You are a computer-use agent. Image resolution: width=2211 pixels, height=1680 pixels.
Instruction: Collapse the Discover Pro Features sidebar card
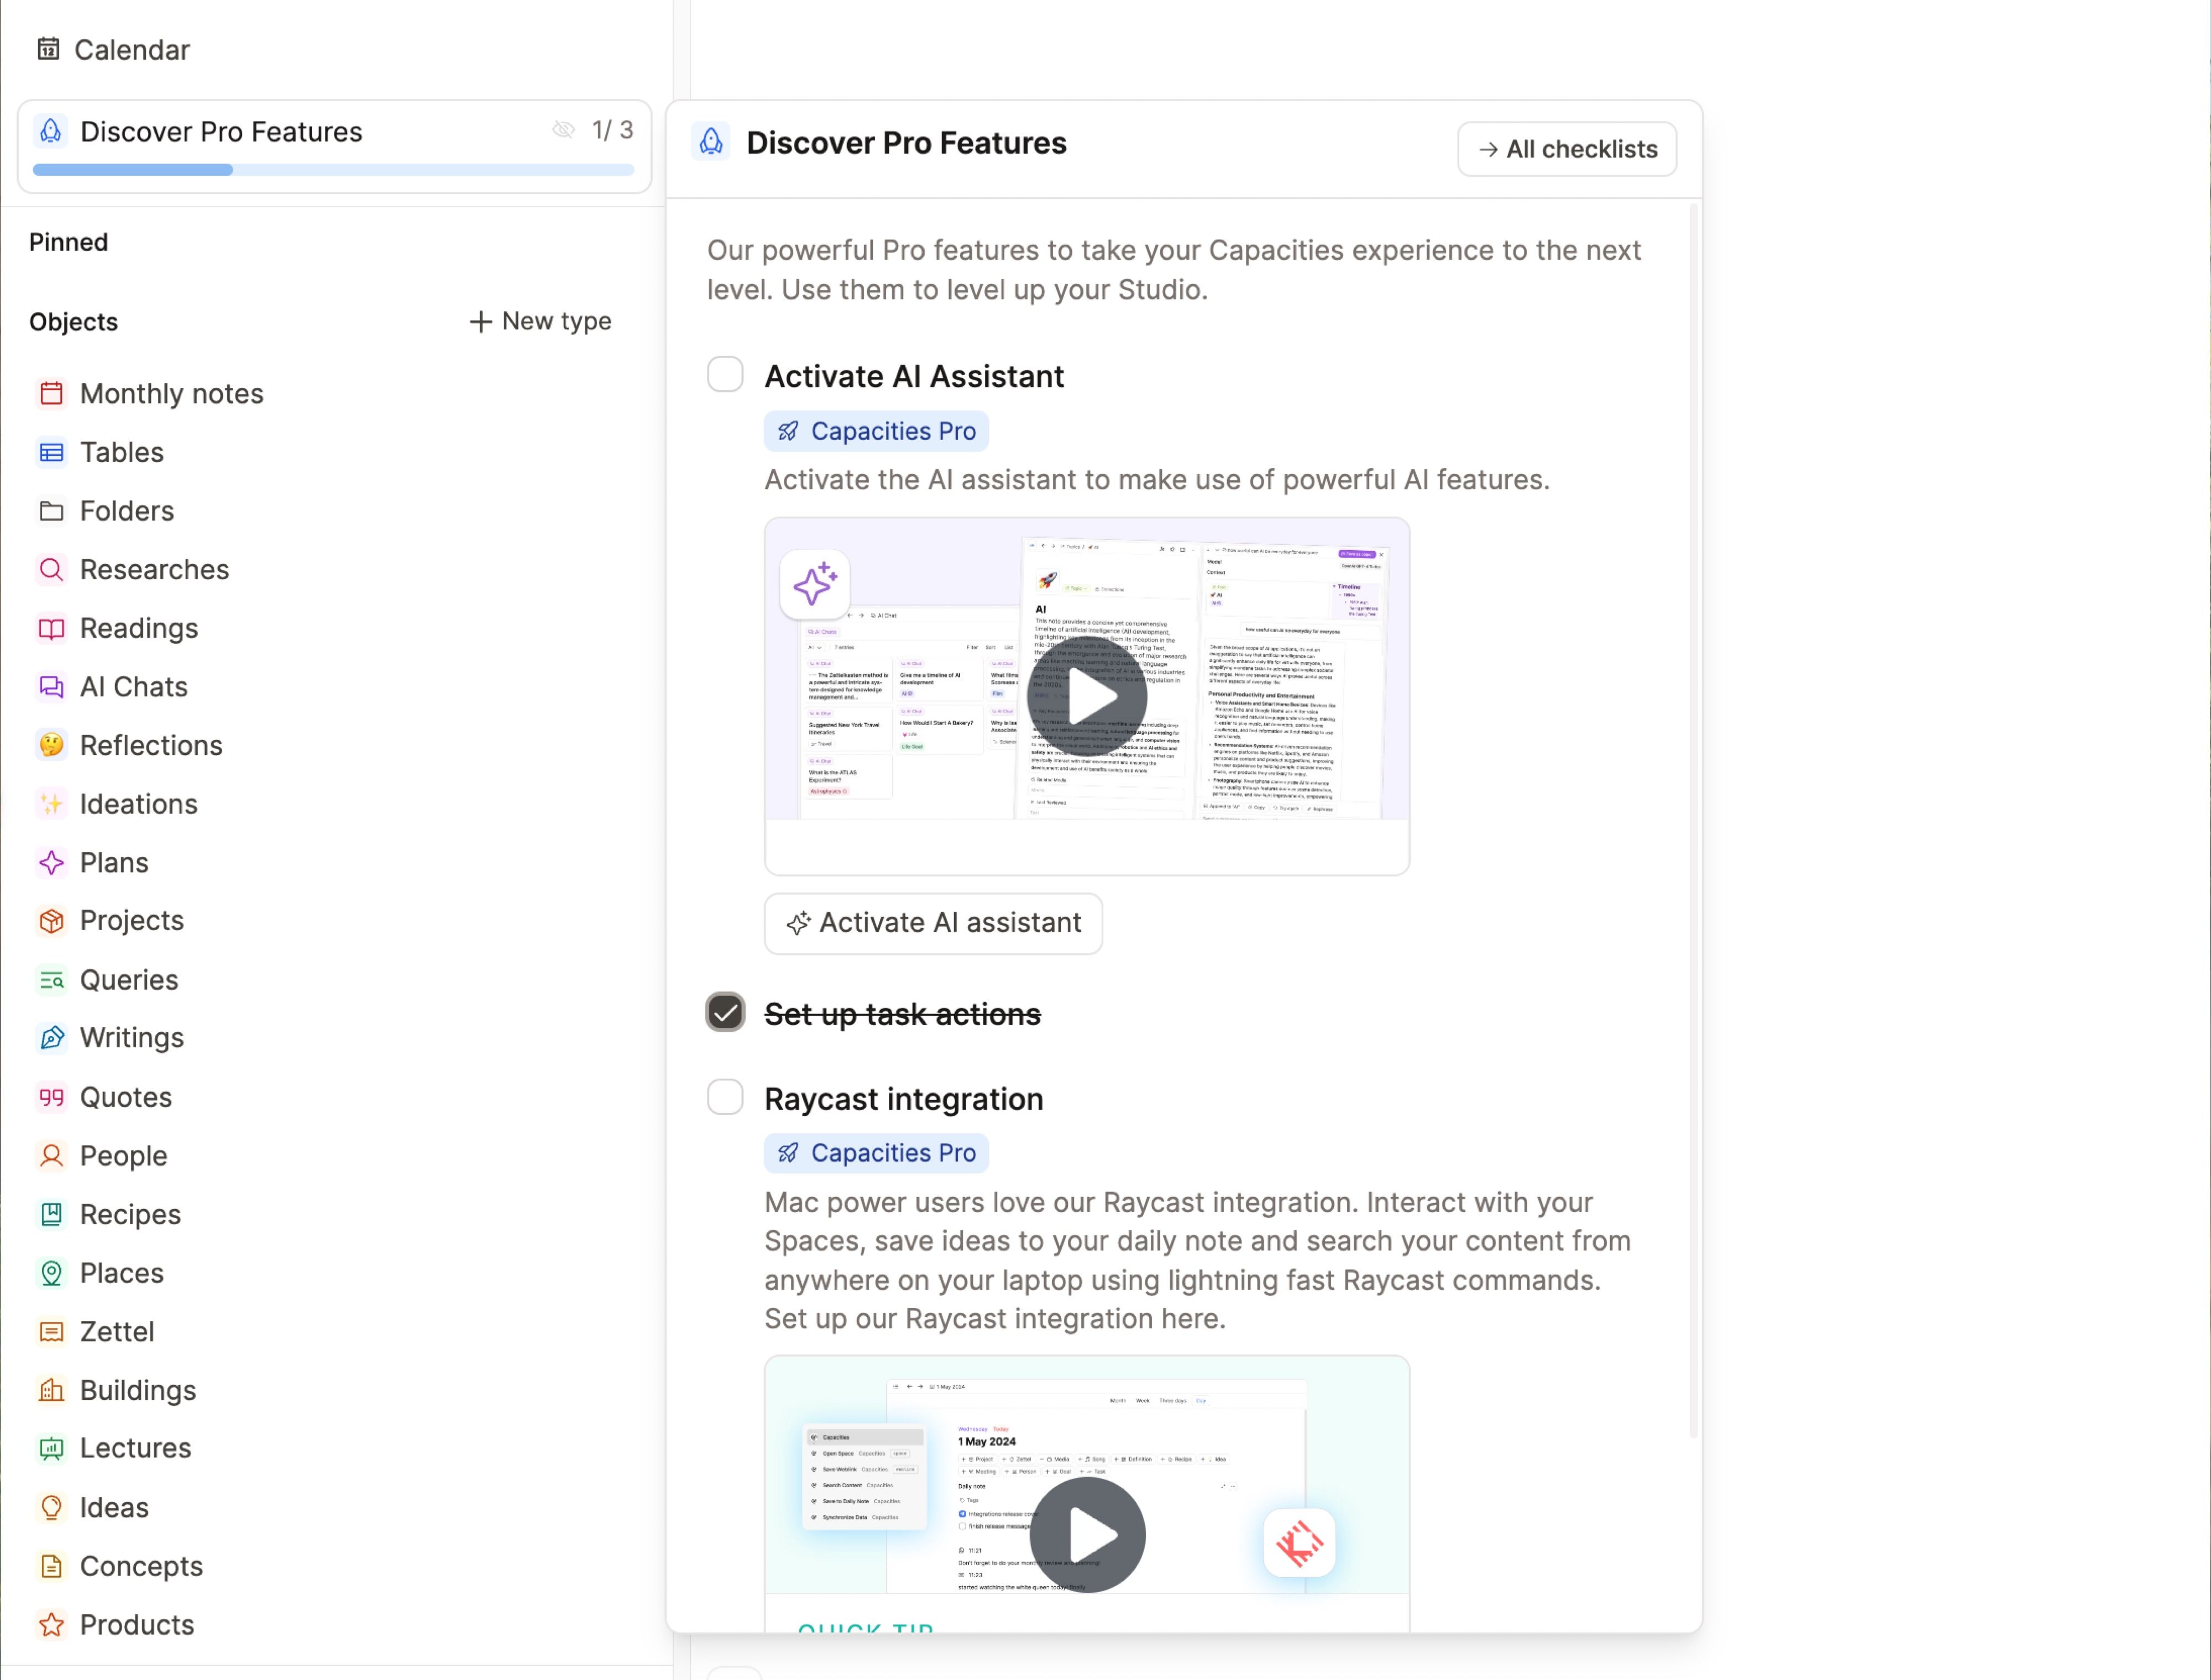pos(221,132)
